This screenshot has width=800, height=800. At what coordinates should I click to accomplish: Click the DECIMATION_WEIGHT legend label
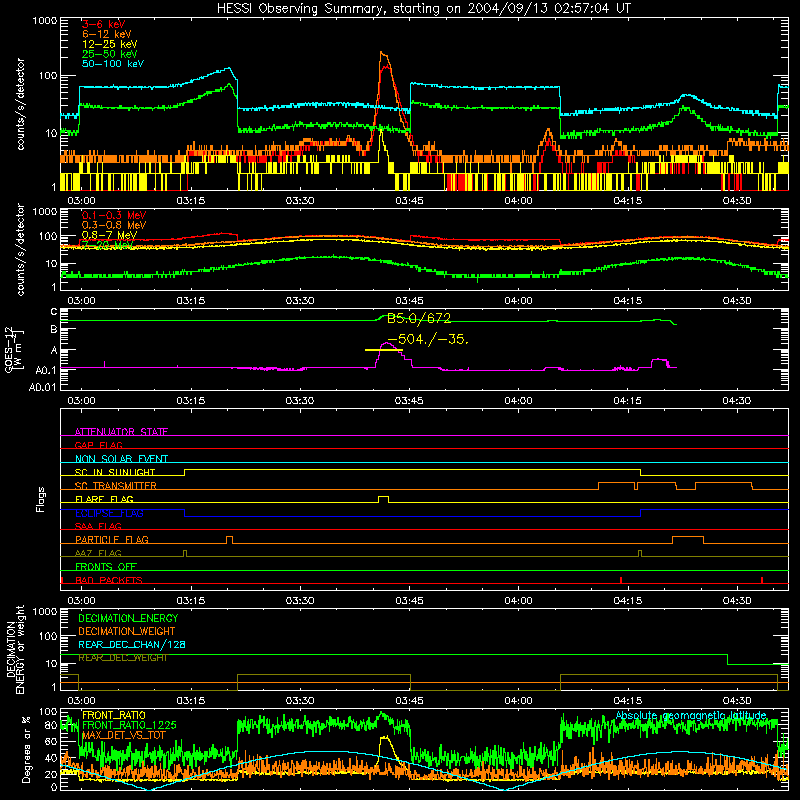[x=127, y=631]
